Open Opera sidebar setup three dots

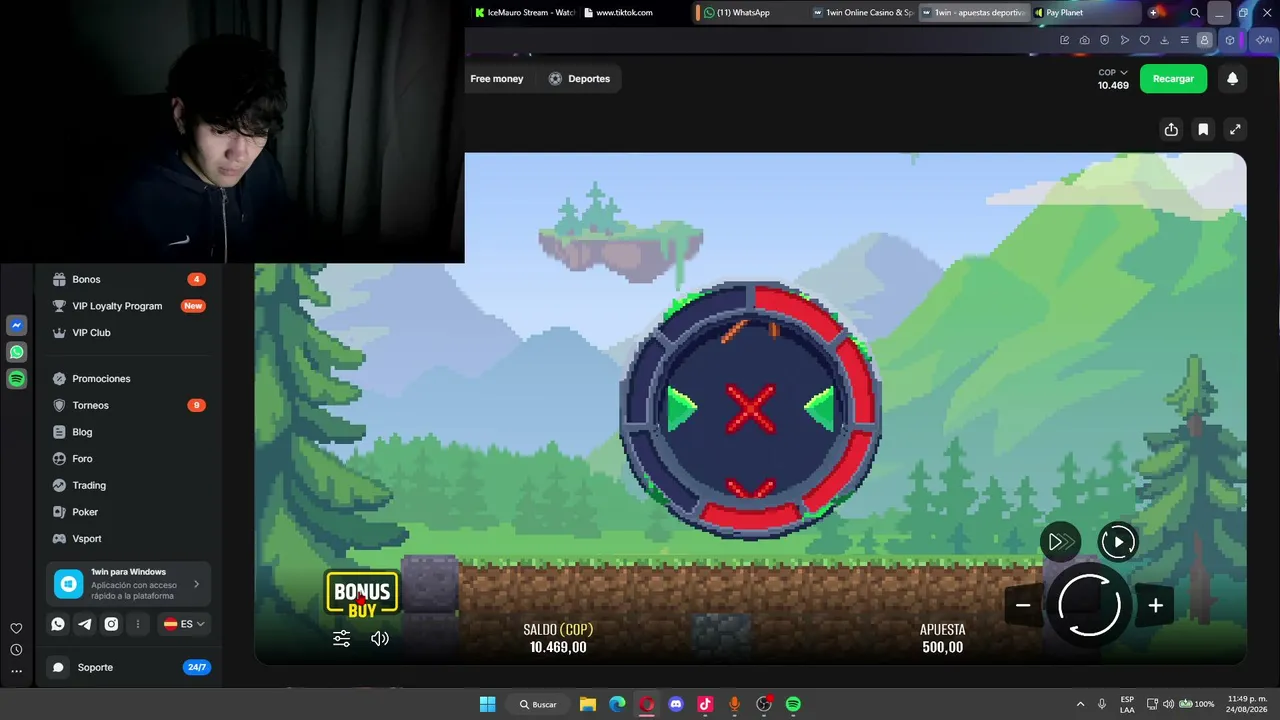click(16, 671)
